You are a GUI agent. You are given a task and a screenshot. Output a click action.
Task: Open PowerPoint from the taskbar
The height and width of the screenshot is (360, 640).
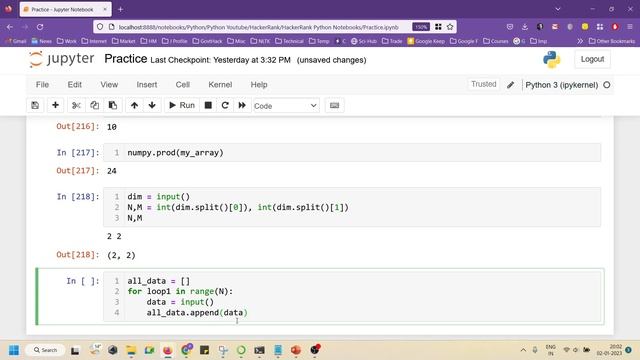[x=296, y=350]
